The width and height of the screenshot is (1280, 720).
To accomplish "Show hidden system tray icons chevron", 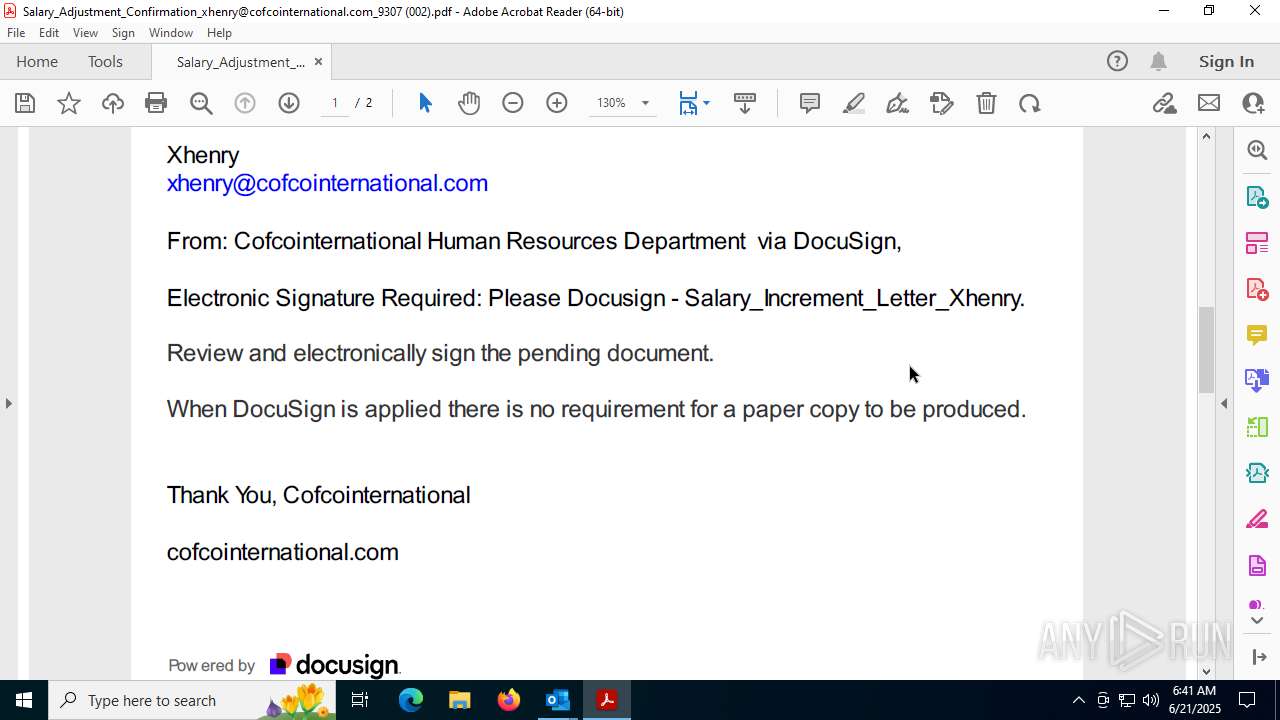I will pyautogui.click(x=1078, y=700).
